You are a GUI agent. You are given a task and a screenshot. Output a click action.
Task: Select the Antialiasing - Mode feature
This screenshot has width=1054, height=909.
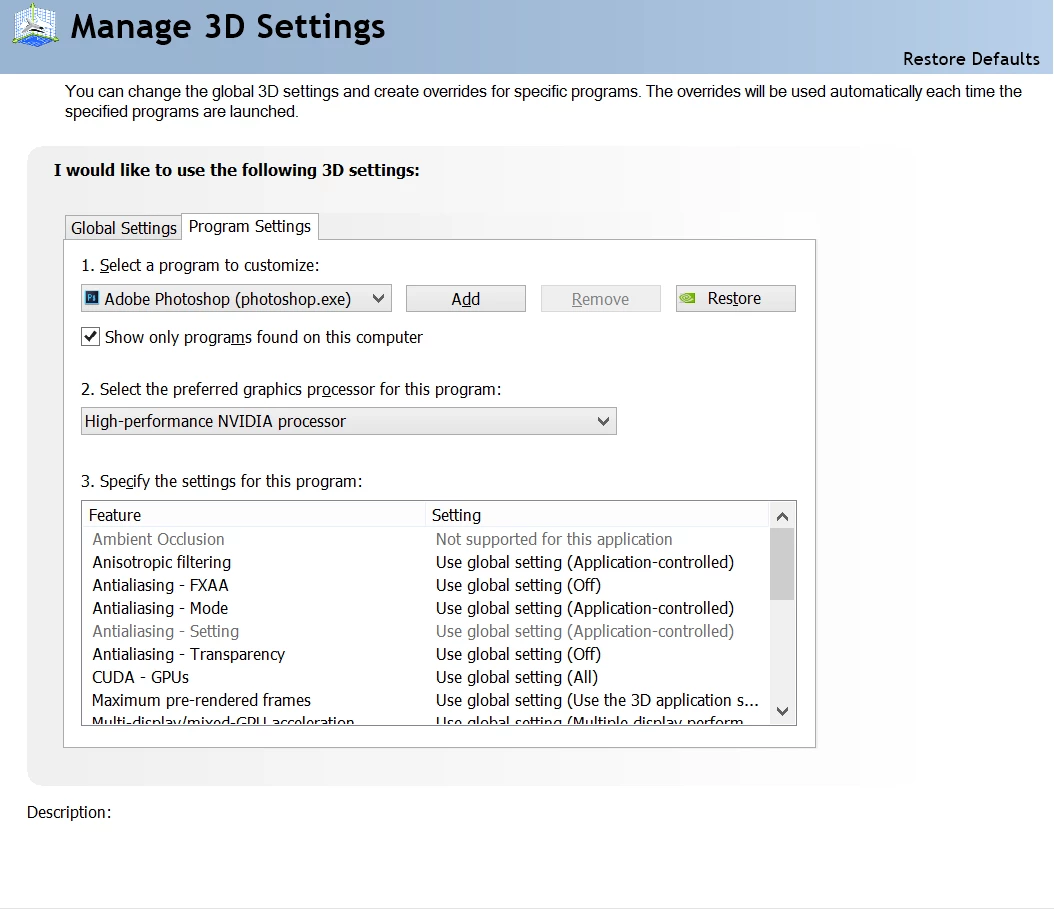(x=160, y=608)
